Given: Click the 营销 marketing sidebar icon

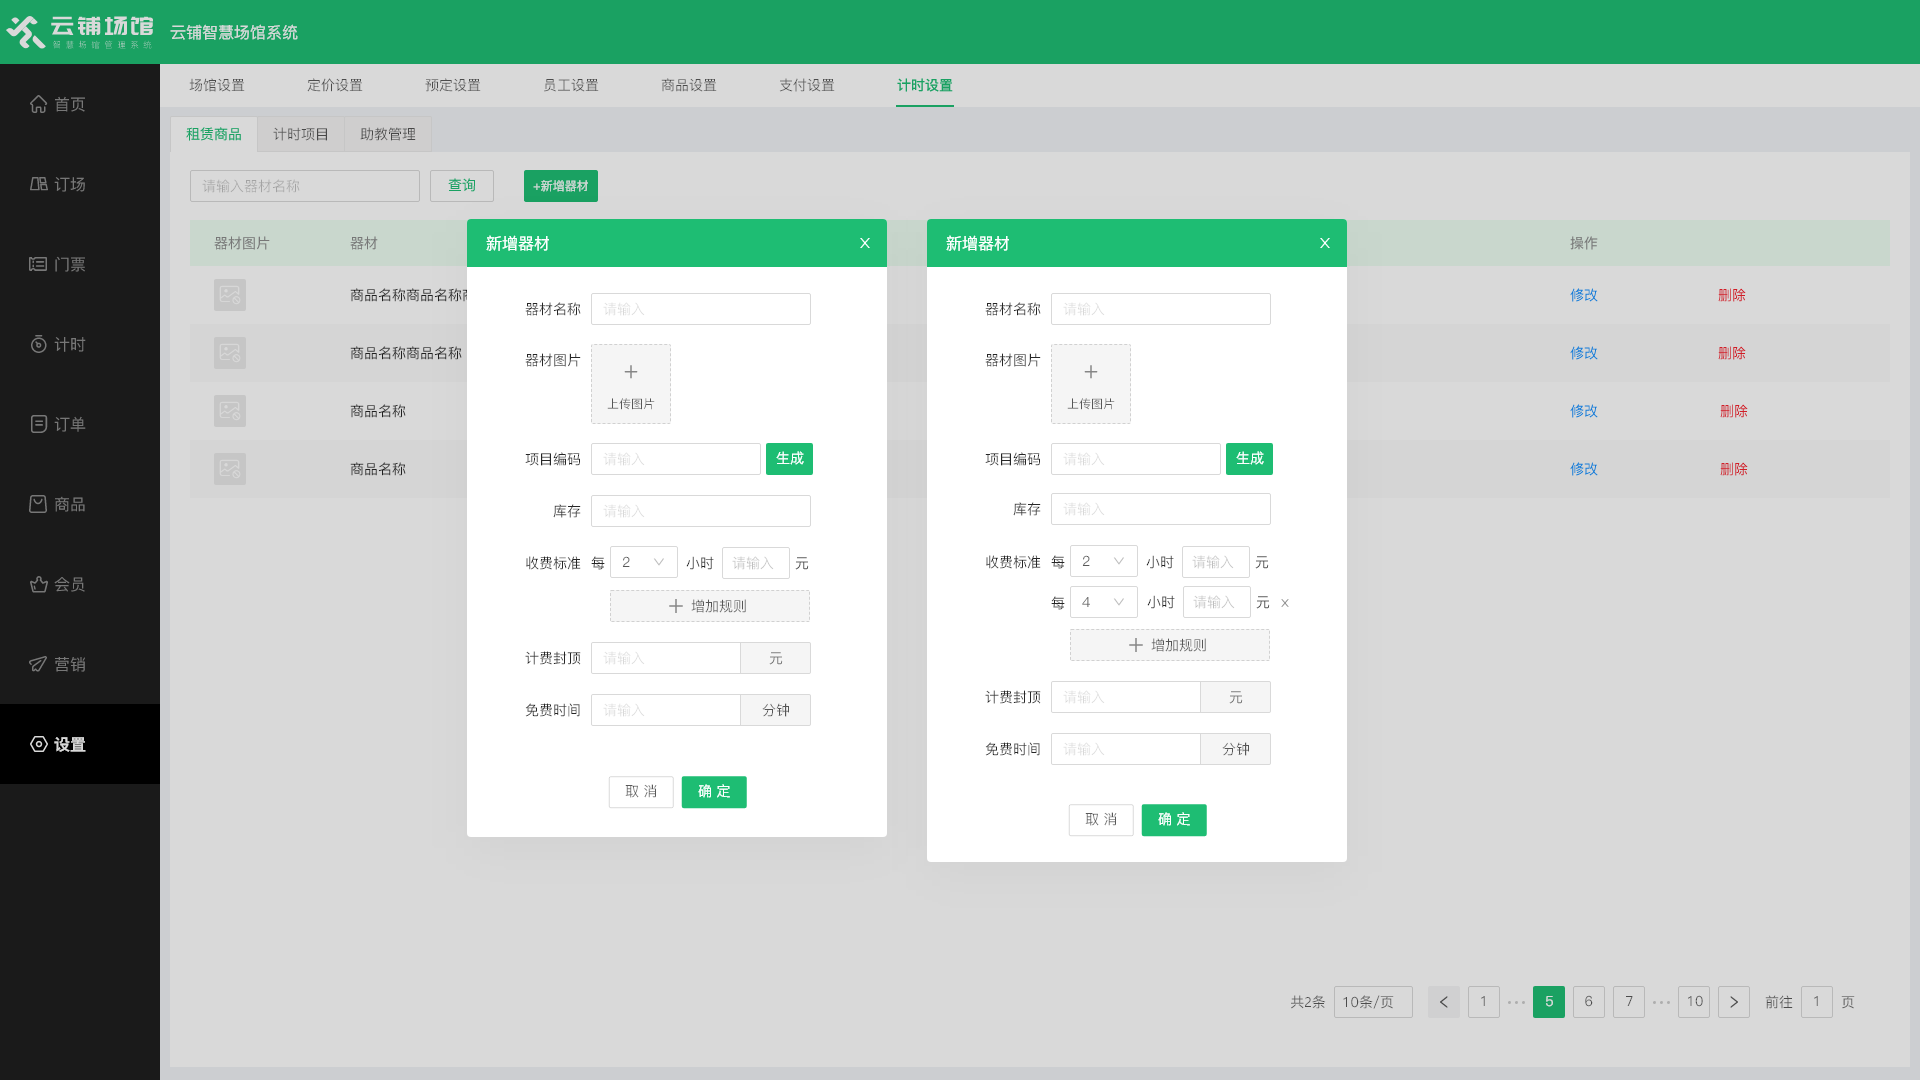Looking at the screenshot, I should [39, 664].
